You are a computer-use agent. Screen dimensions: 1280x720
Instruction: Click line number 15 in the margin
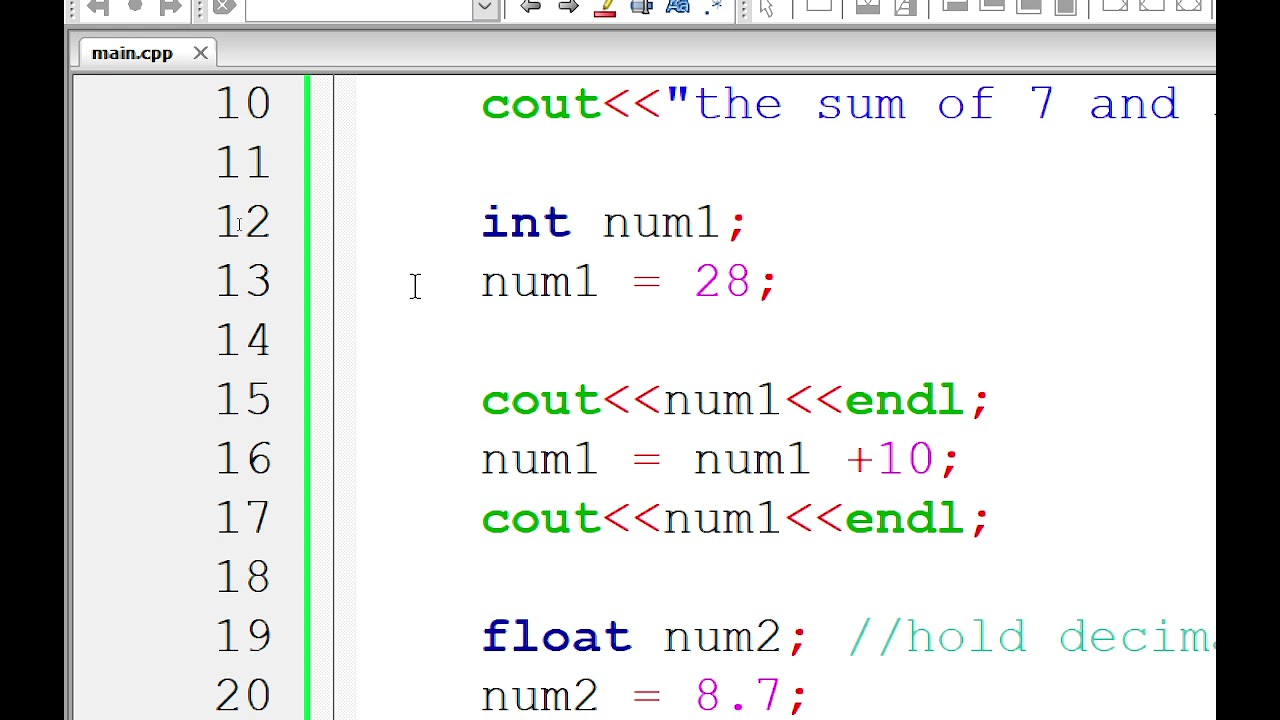243,400
